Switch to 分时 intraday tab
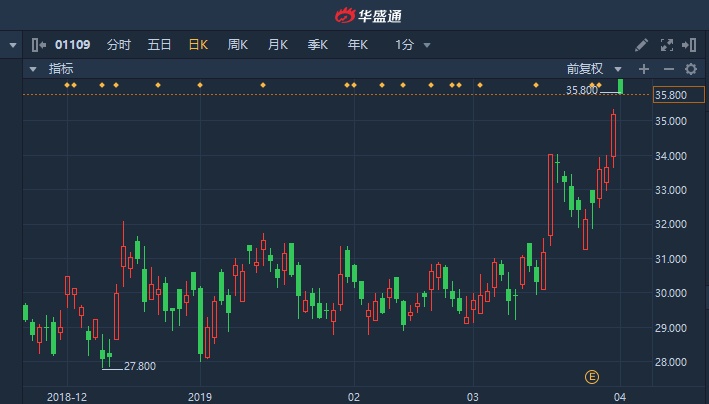Screen dimensions: 709x404 point(118,45)
